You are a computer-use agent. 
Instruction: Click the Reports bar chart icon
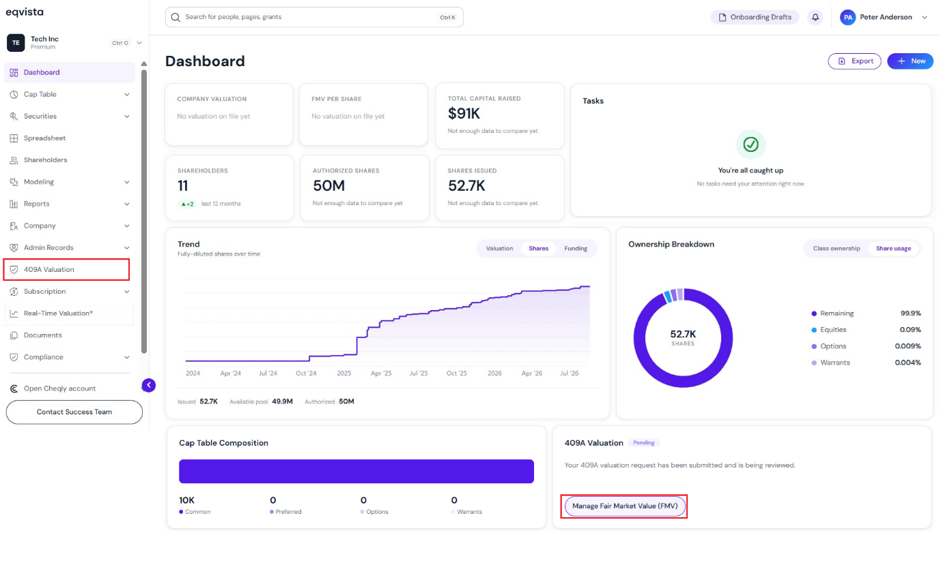click(14, 204)
